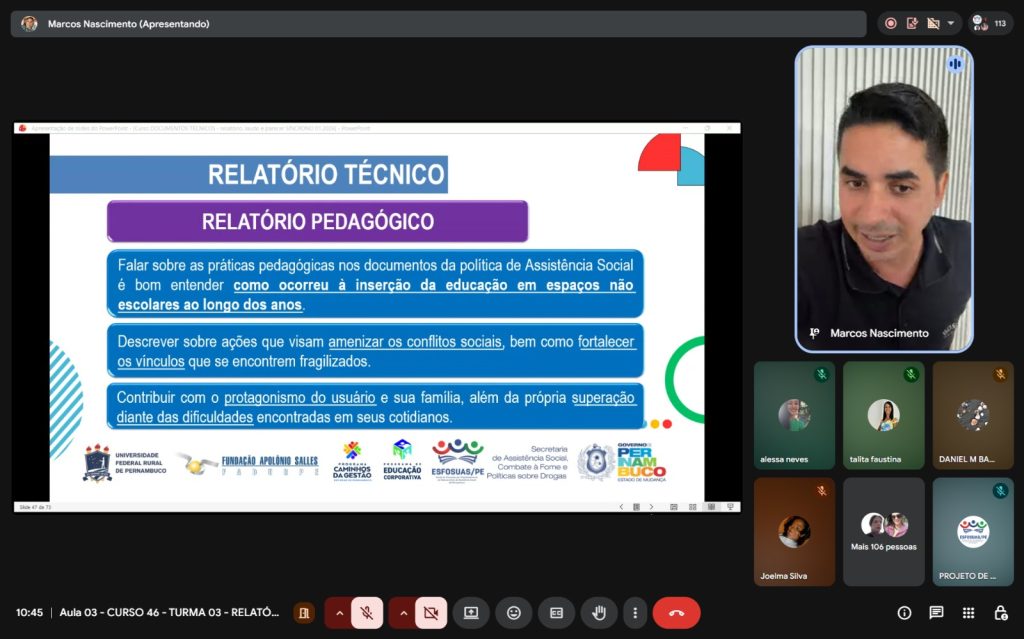Click the red leave call button

tap(676, 612)
